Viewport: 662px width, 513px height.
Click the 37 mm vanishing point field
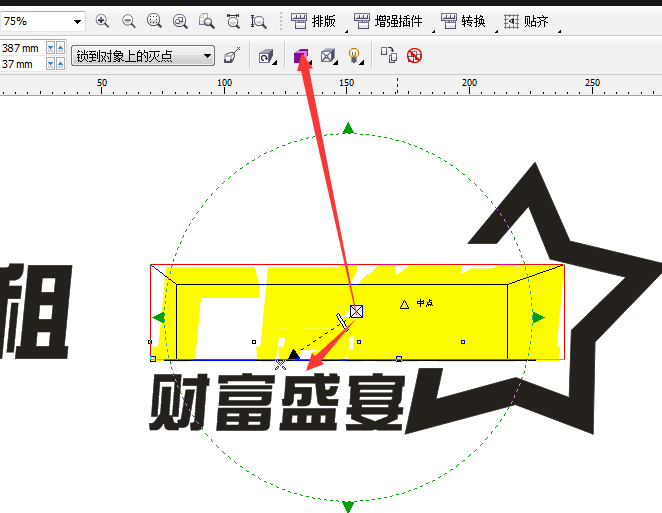click(22, 64)
